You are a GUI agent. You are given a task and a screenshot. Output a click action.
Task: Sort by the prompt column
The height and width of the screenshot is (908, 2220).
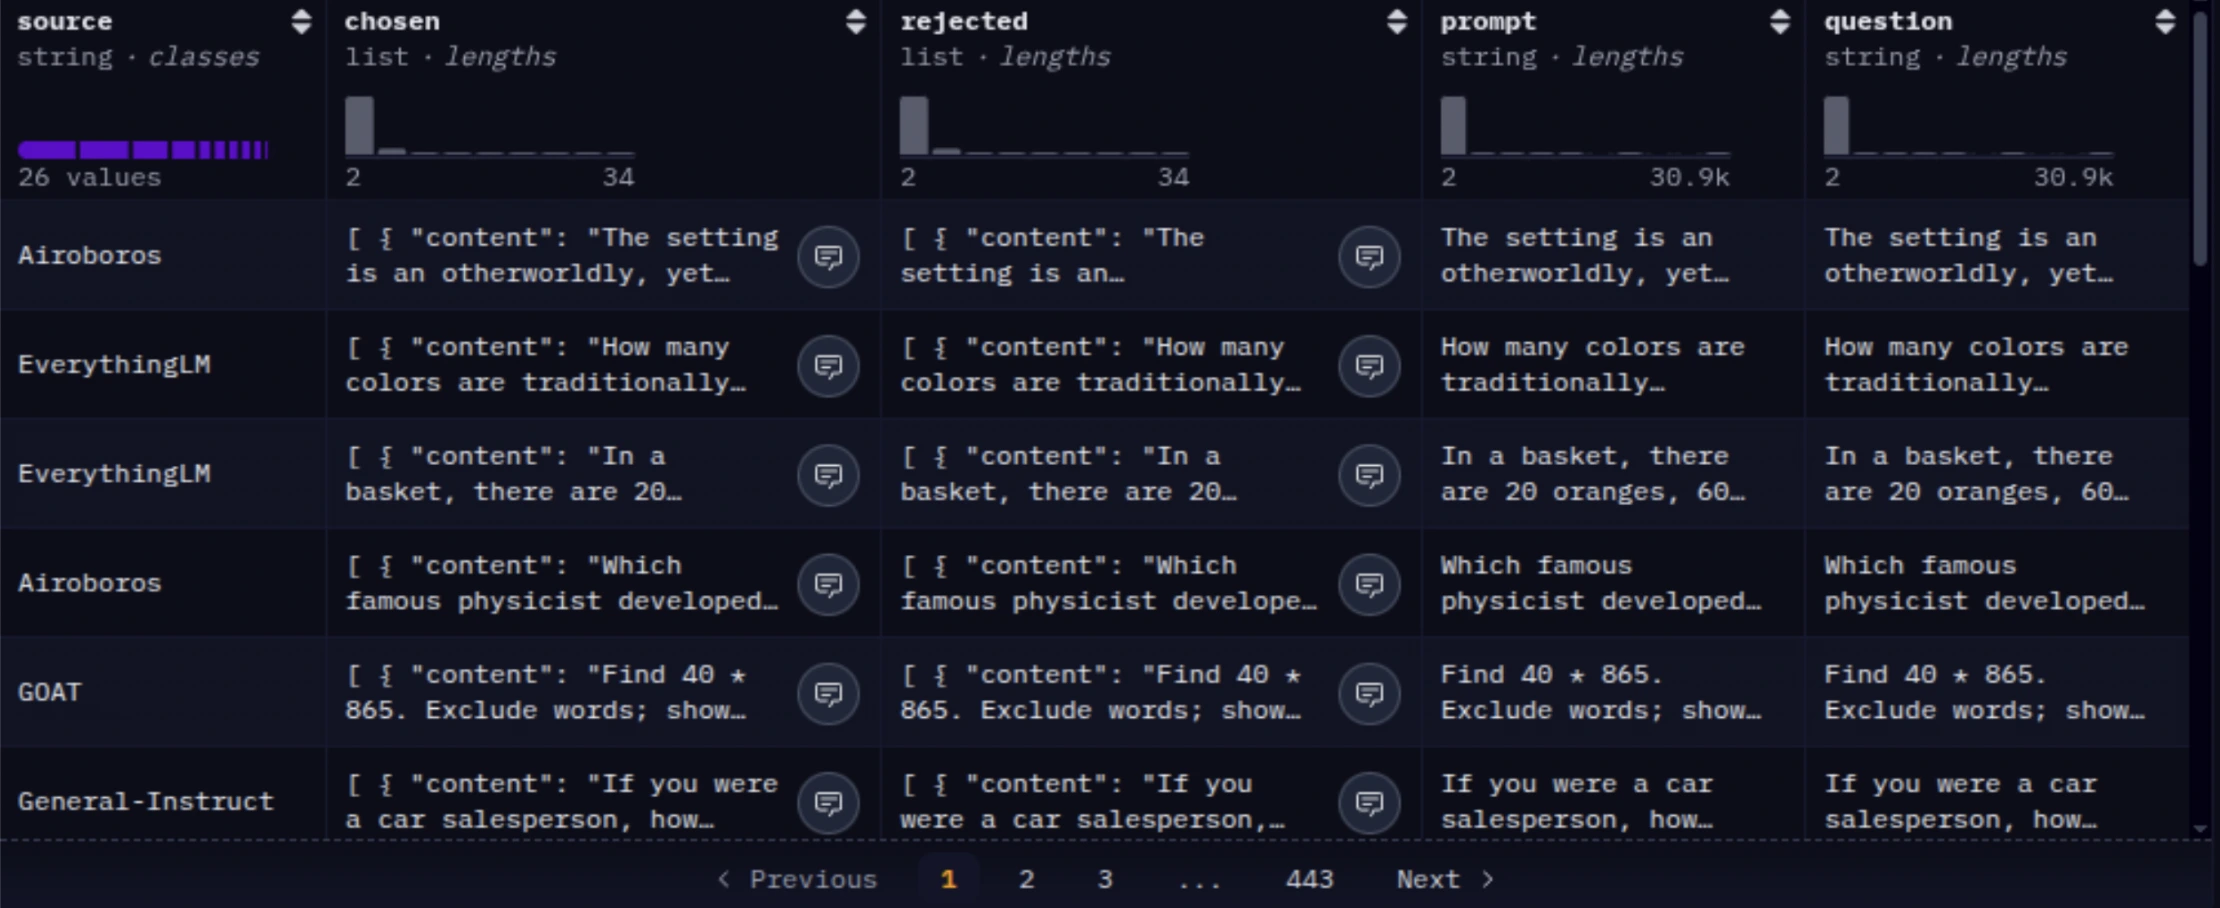coord(1779,22)
